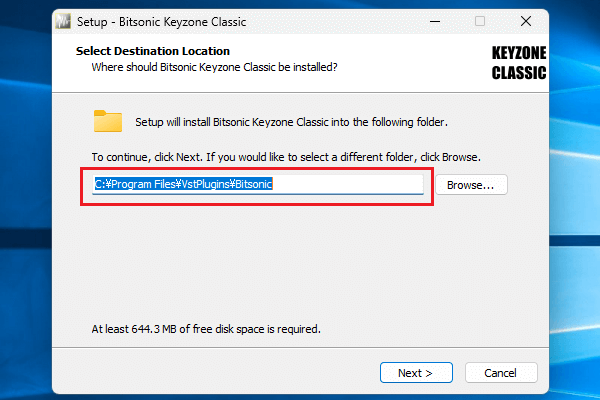The height and width of the screenshot is (400, 600).
Task: Click the yellow folder icon
Action: click(107, 122)
